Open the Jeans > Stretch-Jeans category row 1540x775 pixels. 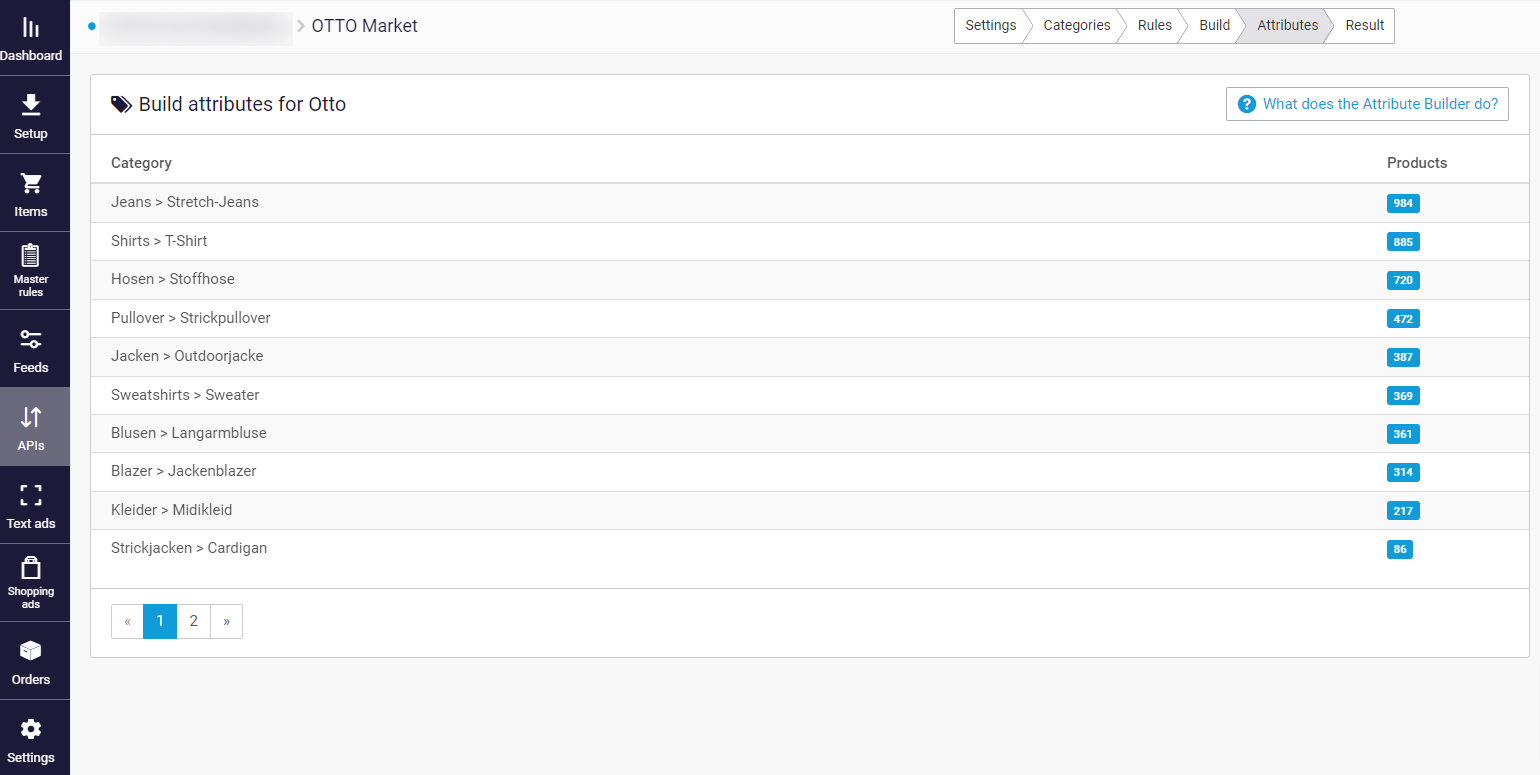pos(185,202)
